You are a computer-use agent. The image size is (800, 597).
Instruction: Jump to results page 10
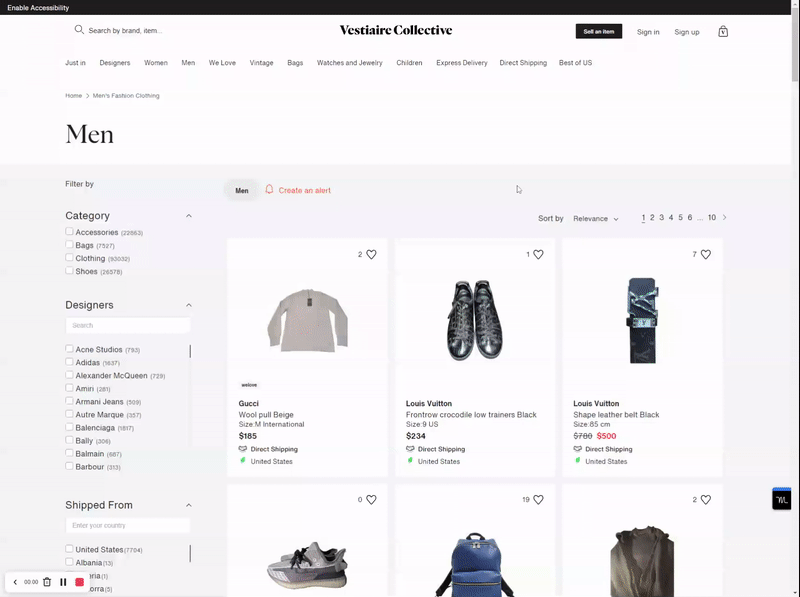712,217
